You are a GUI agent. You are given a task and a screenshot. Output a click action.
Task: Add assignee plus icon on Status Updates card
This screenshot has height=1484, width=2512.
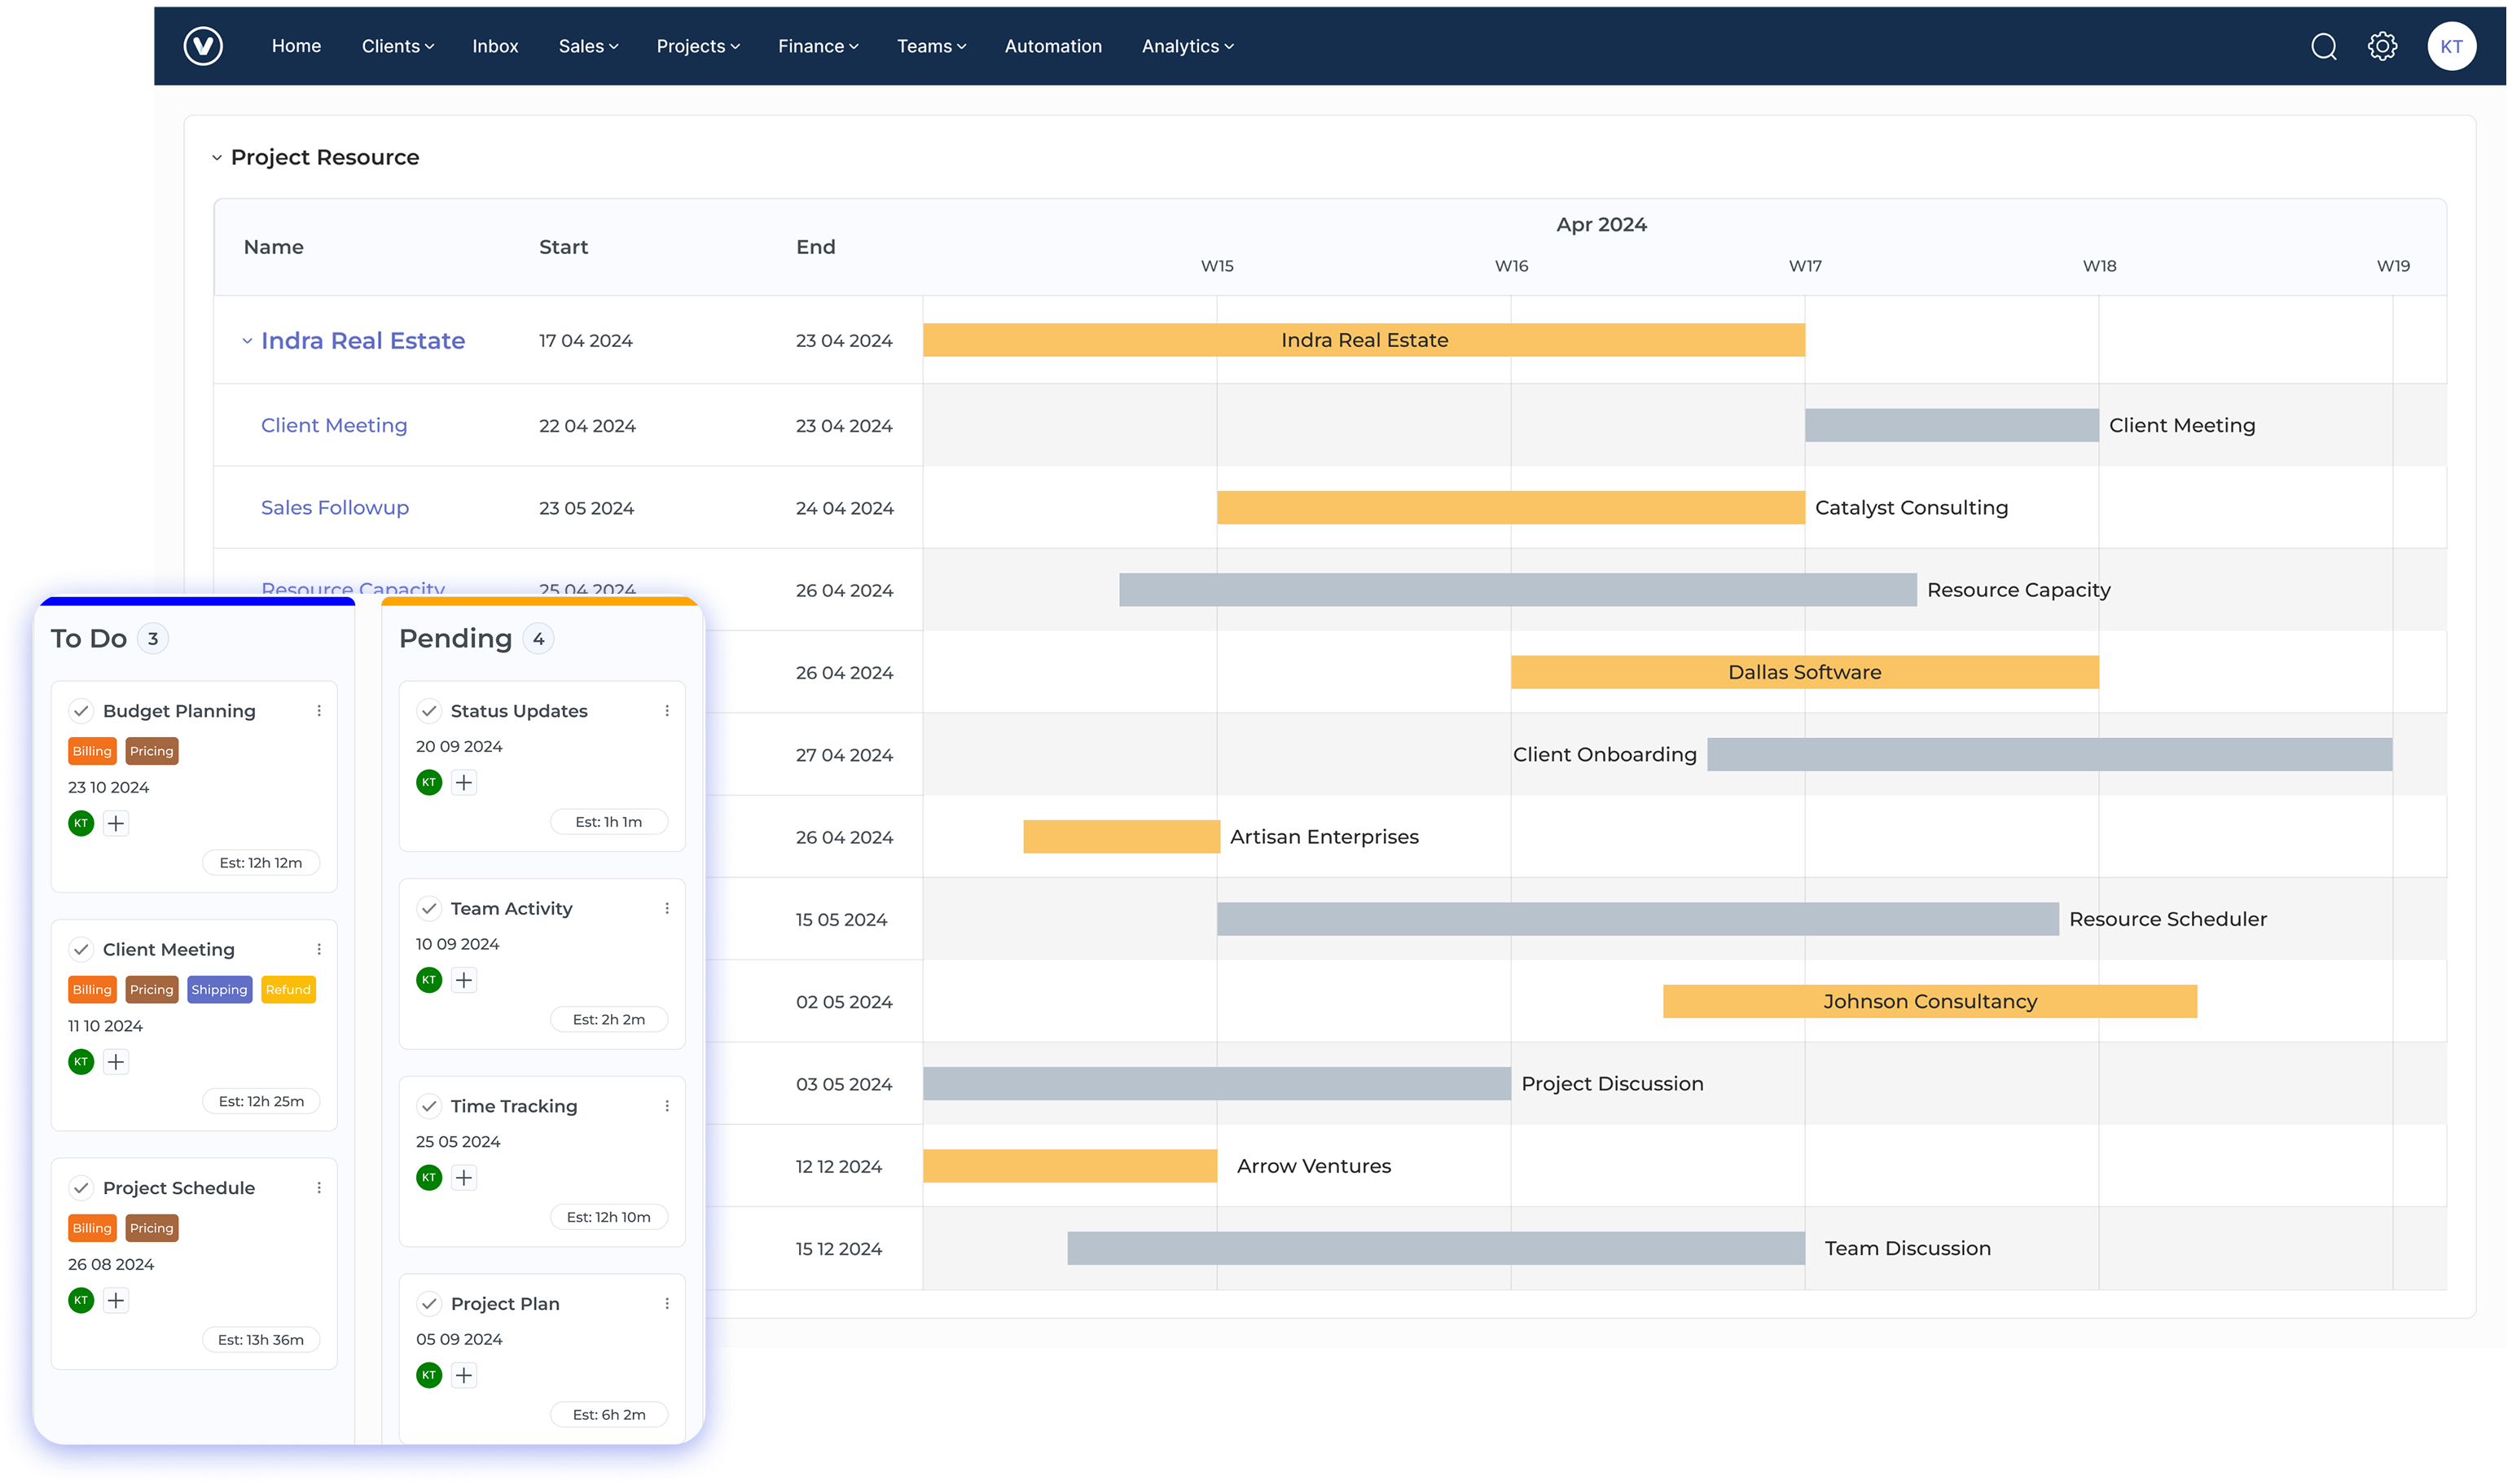464,783
